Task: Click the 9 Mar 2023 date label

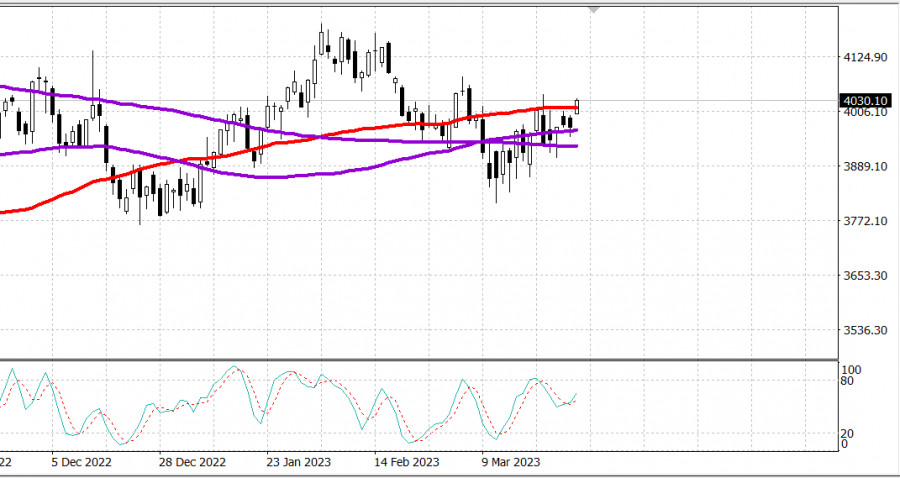Action: pyautogui.click(x=510, y=463)
